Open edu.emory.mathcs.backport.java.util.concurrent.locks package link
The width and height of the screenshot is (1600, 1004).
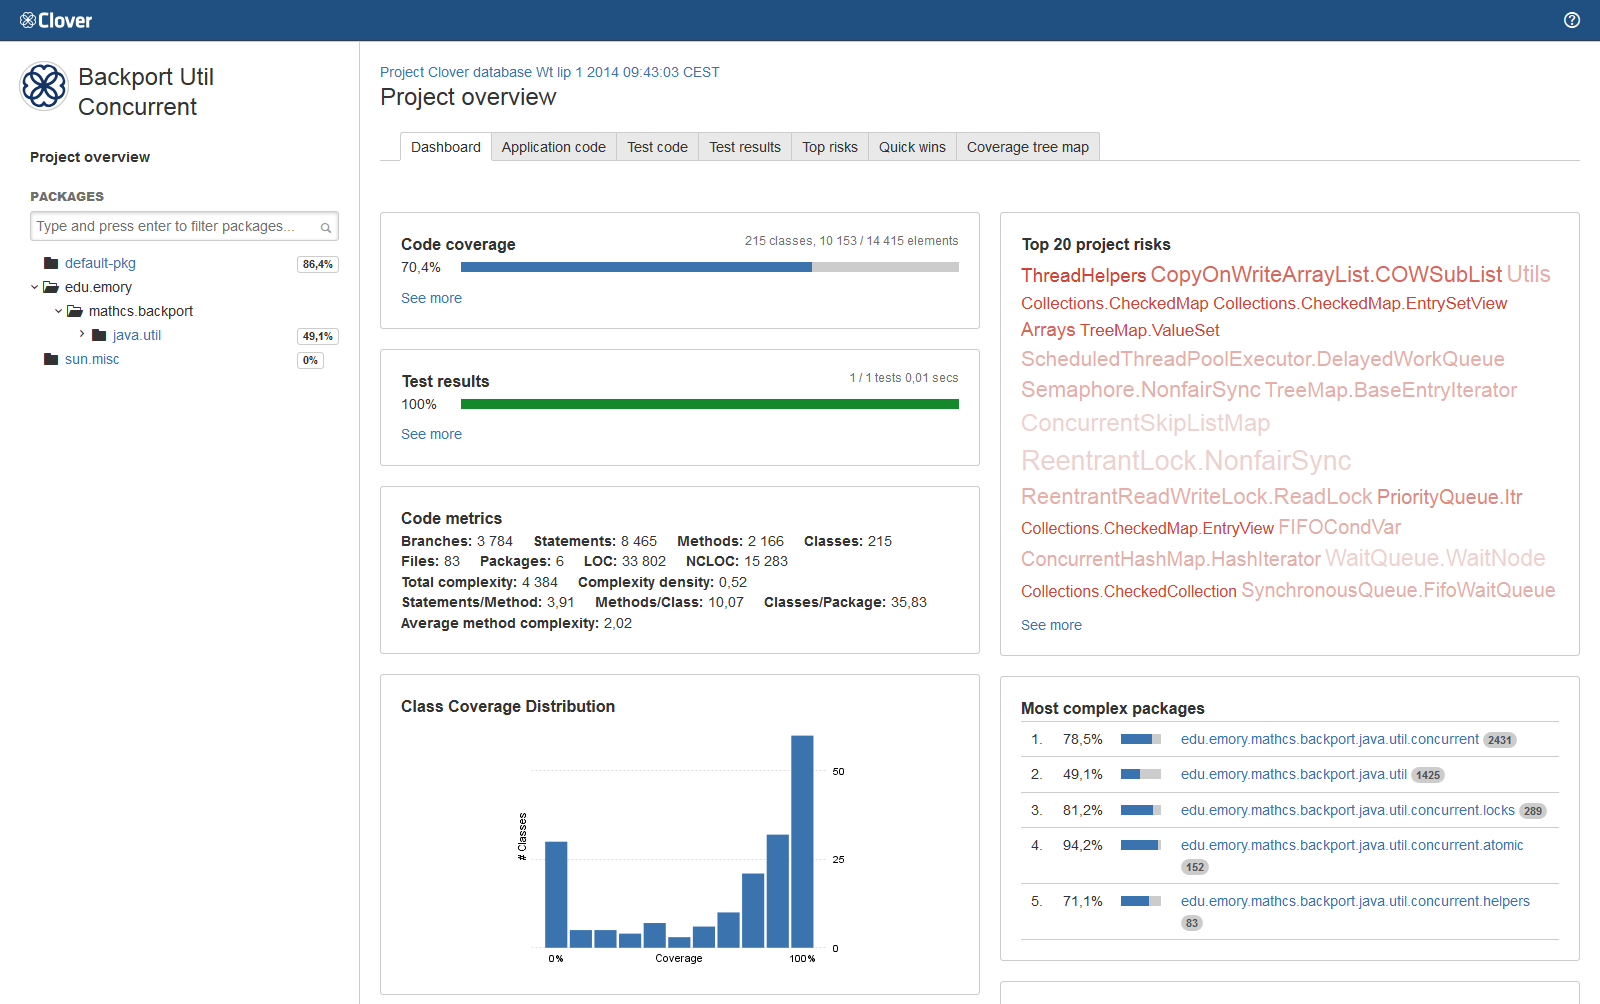(x=1347, y=810)
